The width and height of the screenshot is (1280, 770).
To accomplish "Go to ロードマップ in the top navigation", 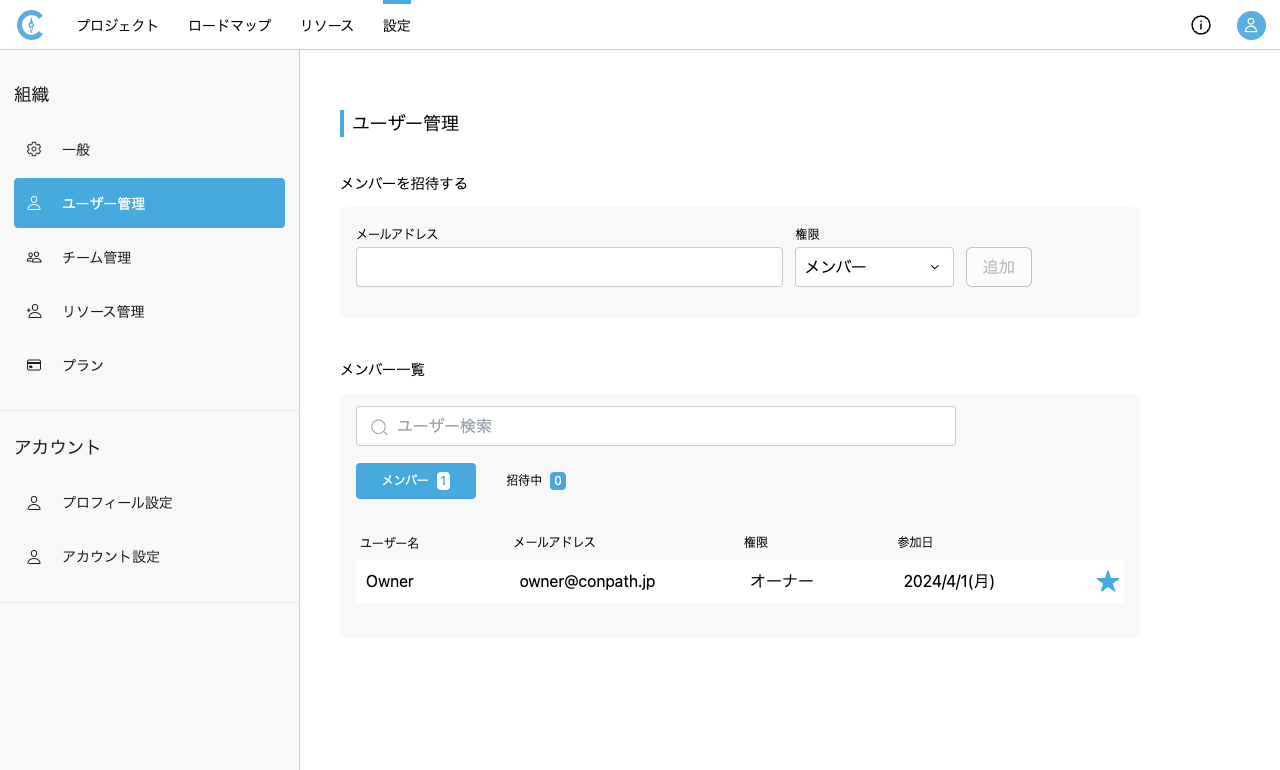I will tap(229, 26).
